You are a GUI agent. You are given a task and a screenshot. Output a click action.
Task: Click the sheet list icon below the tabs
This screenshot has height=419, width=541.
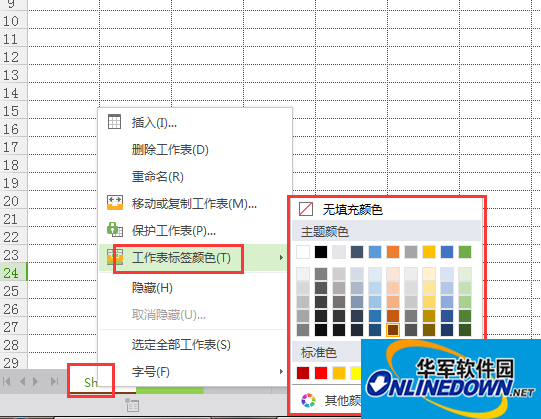132,405
